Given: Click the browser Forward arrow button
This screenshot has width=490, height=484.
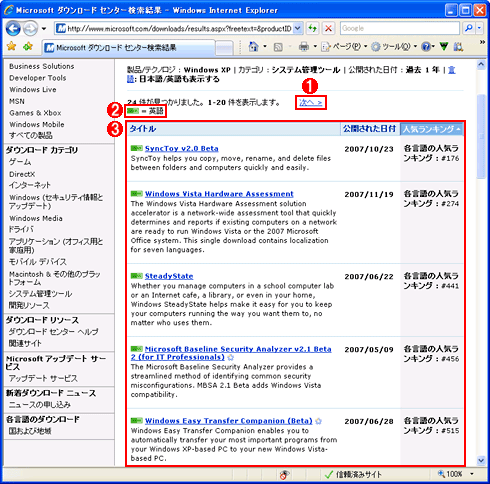Looking at the screenshot, I should point(31,28).
